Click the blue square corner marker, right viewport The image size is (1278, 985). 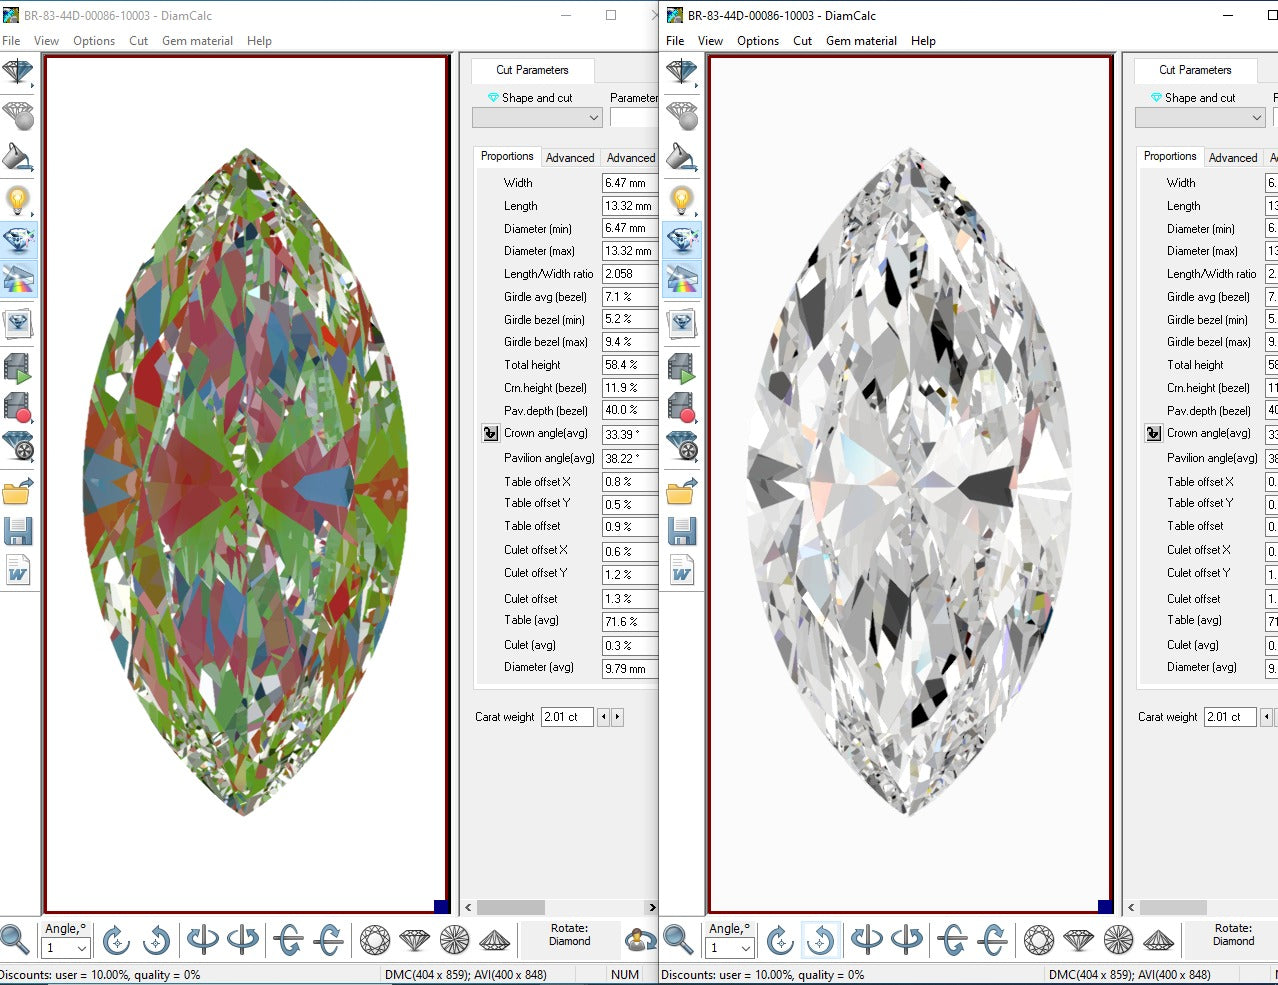1105,906
